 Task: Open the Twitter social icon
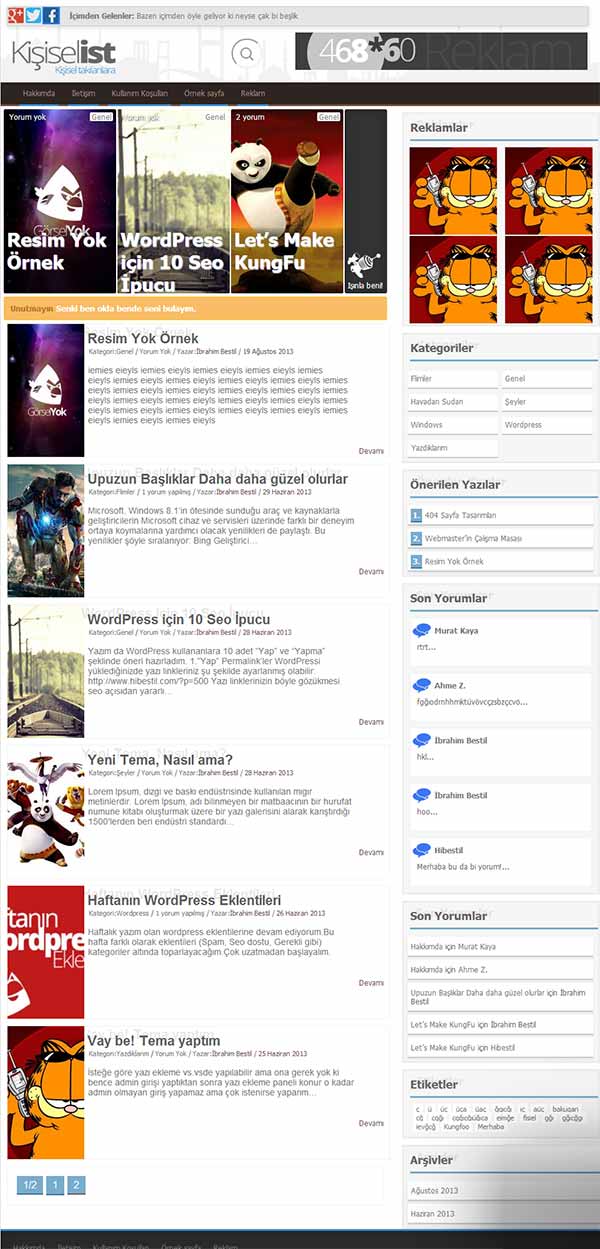[33, 15]
